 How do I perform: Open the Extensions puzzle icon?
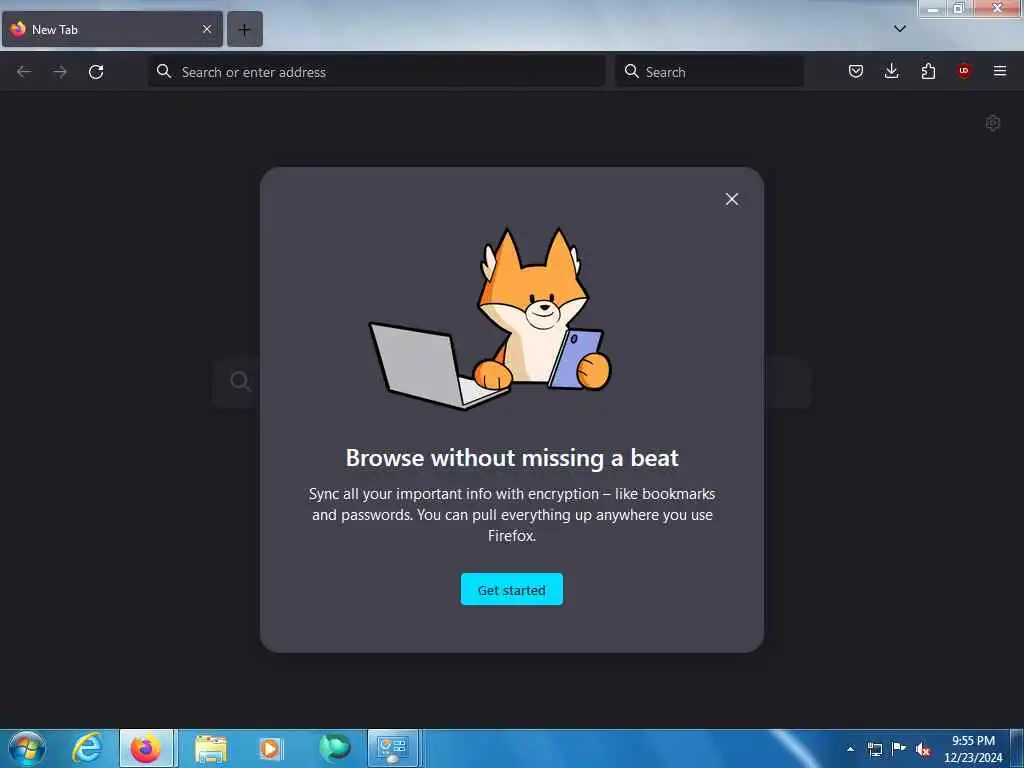(x=928, y=71)
